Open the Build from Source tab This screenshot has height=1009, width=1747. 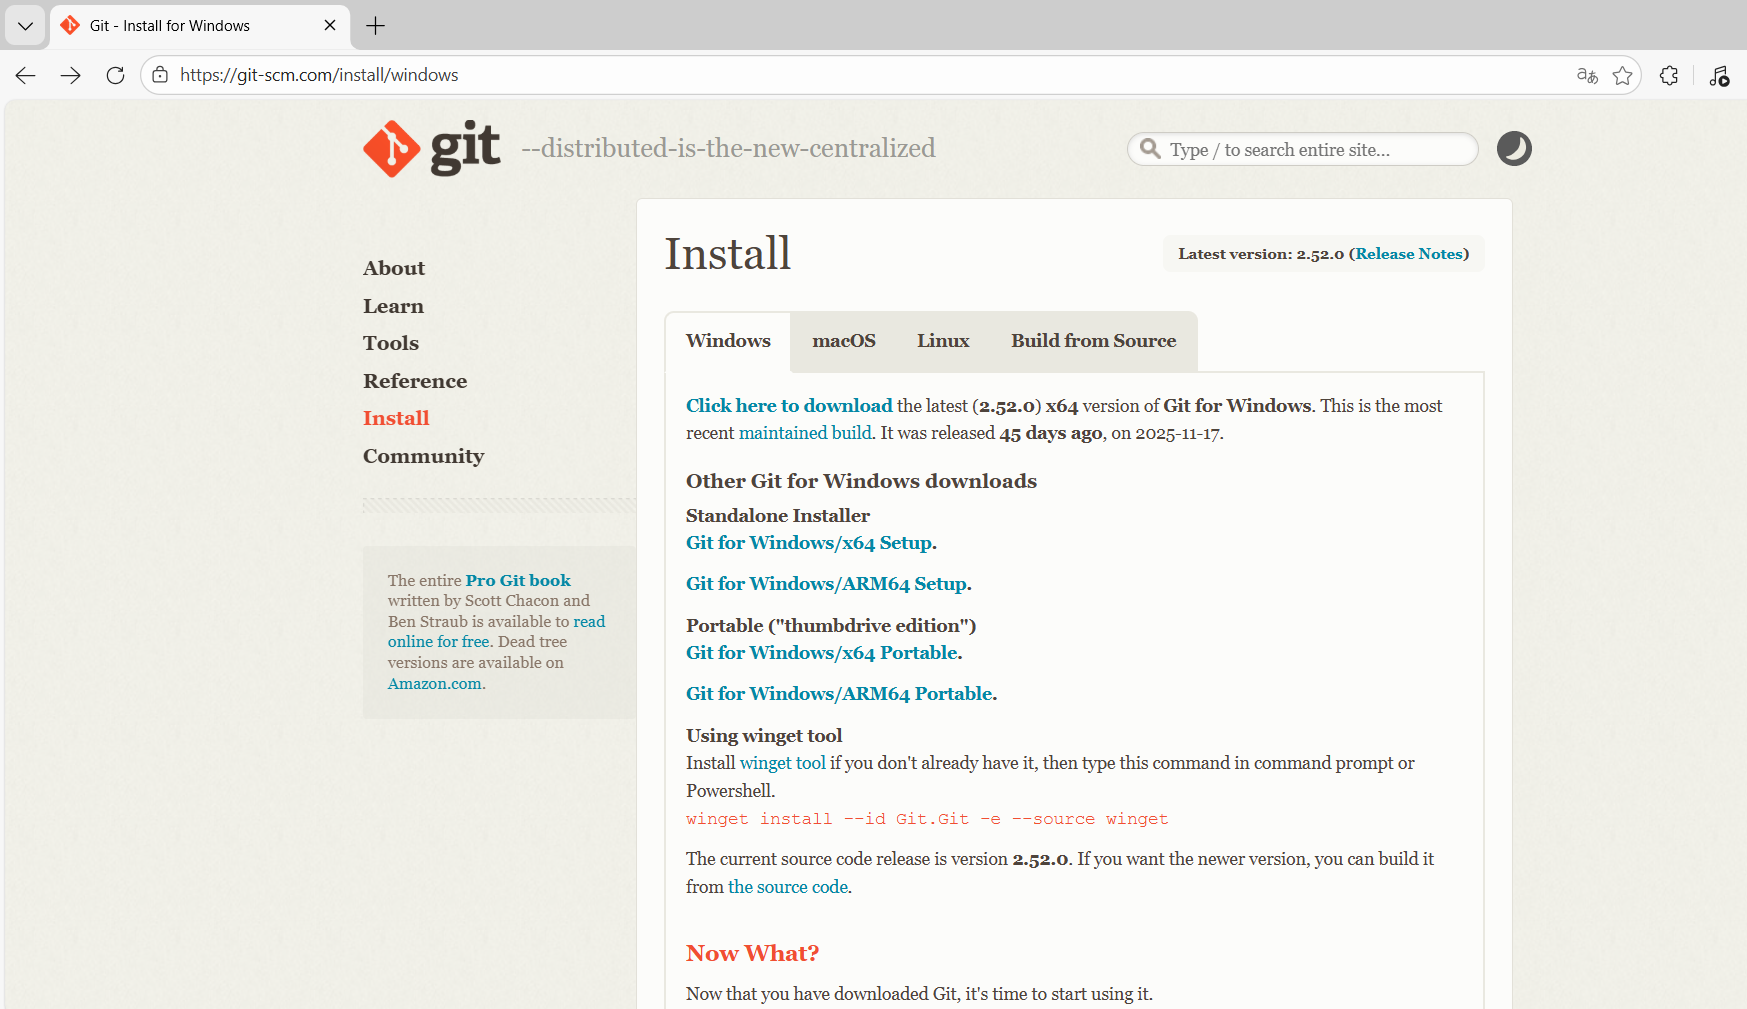(x=1093, y=341)
